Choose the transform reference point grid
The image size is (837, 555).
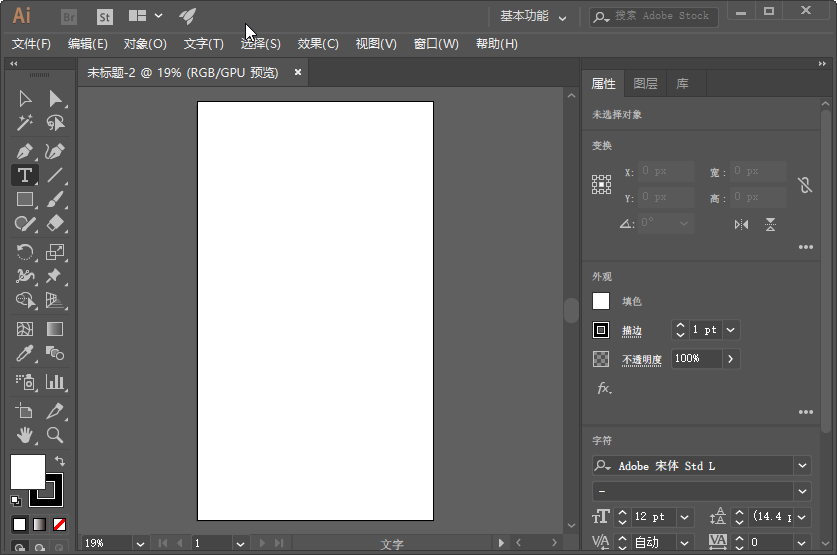[601, 185]
